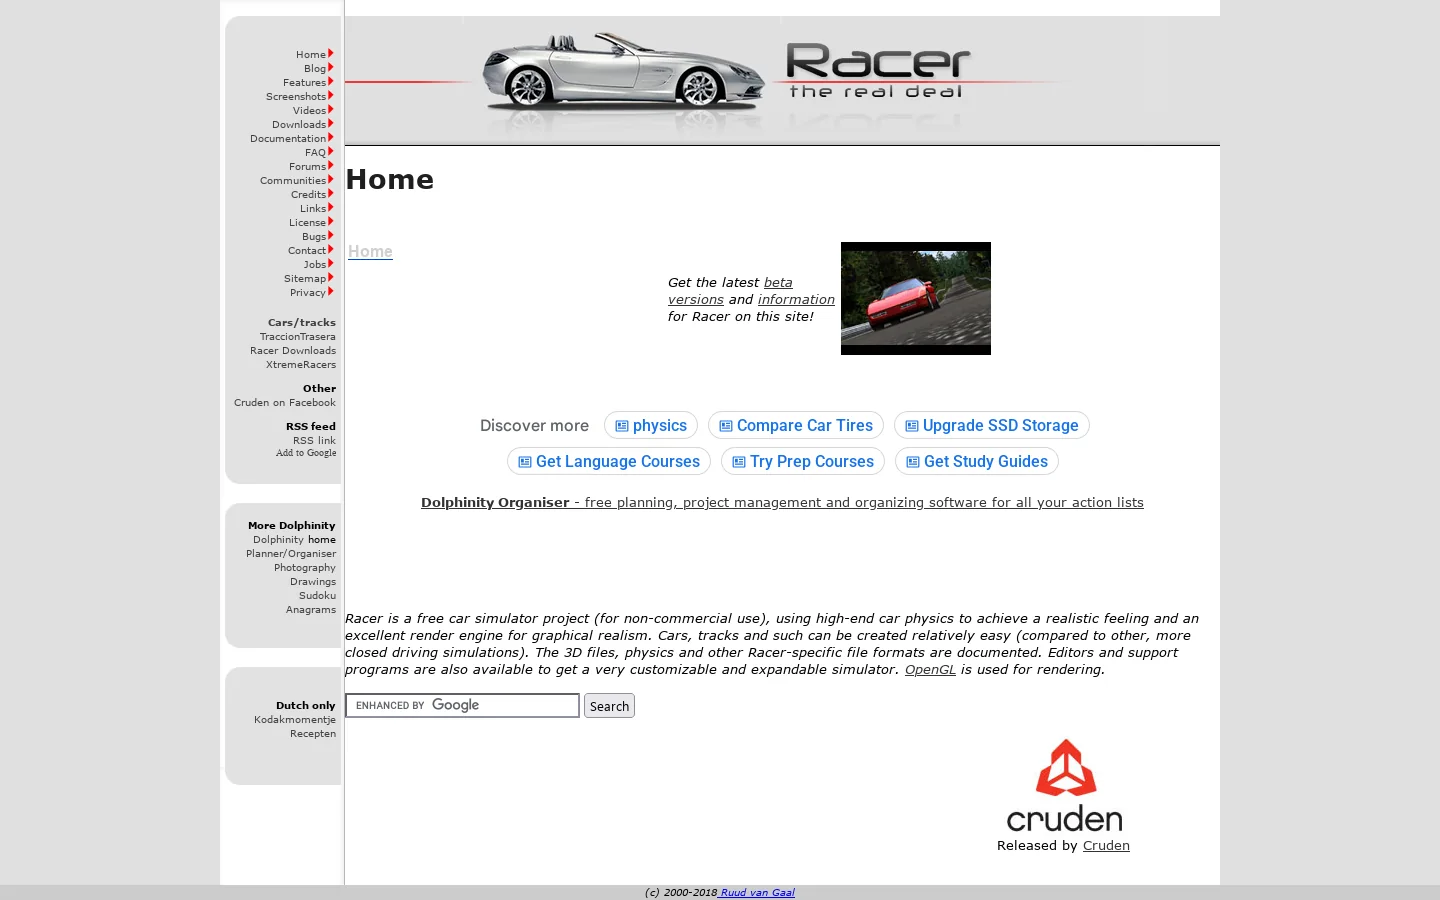Click the Add to Google button
The height and width of the screenshot is (900, 1440).
click(x=306, y=453)
